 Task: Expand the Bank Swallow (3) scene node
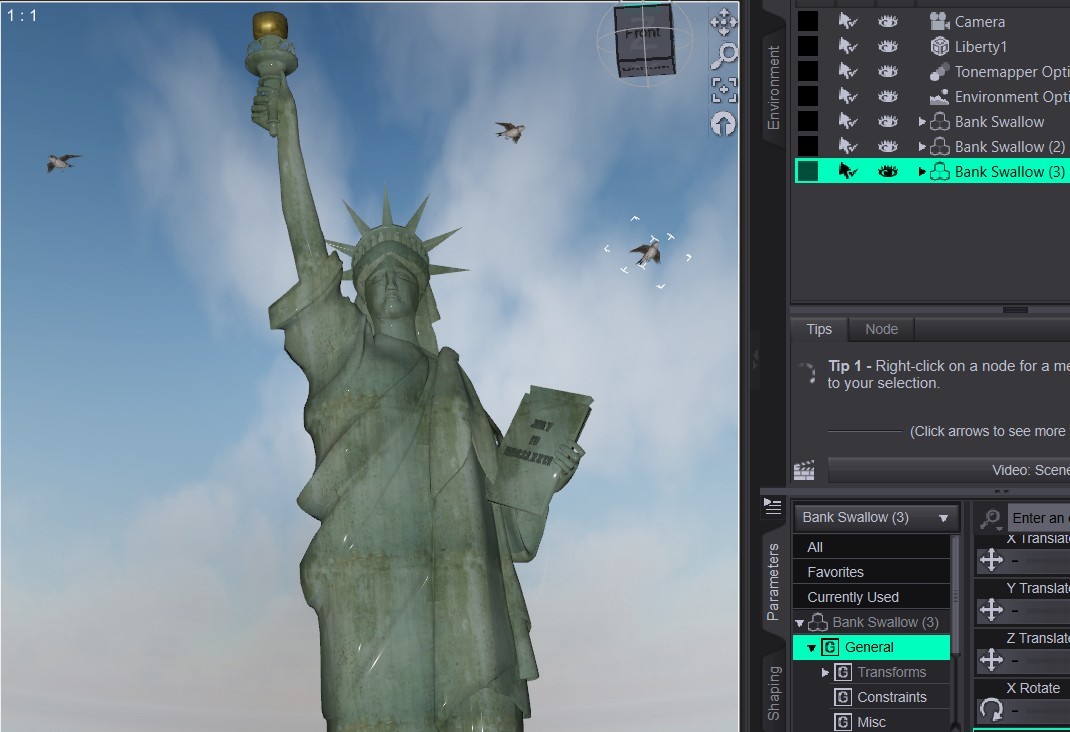[922, 172]
